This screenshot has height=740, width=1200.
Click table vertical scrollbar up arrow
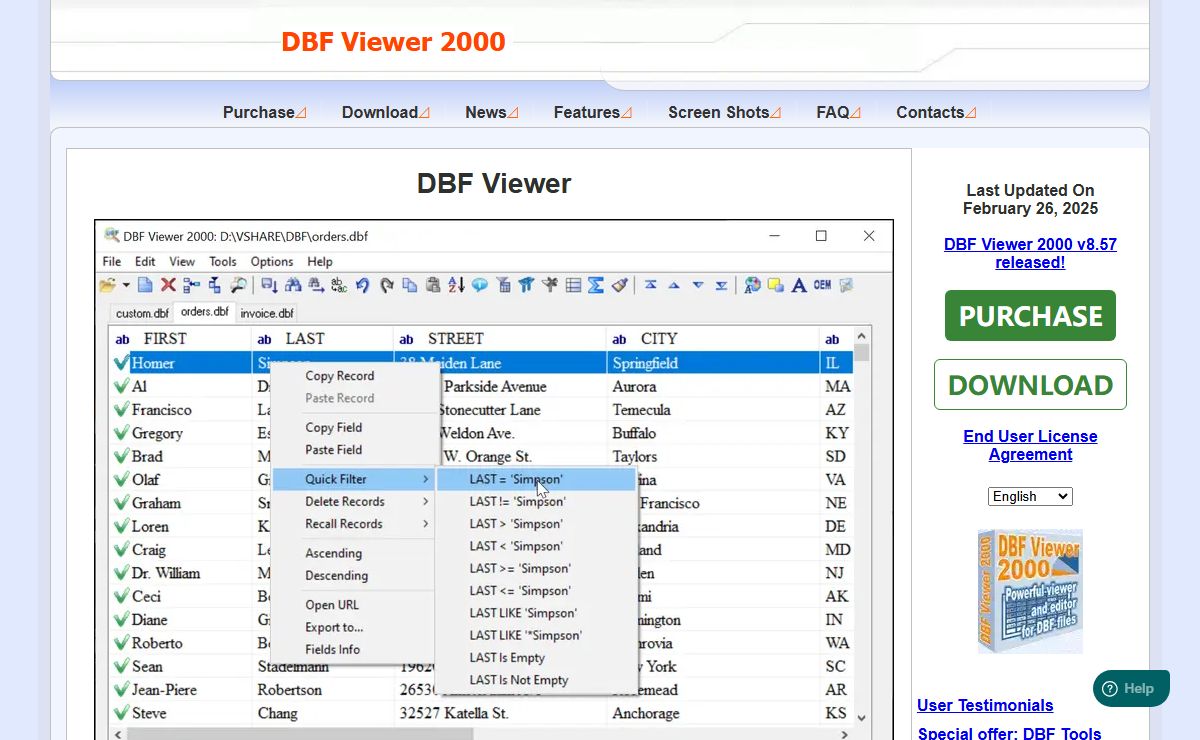(861, 335)
